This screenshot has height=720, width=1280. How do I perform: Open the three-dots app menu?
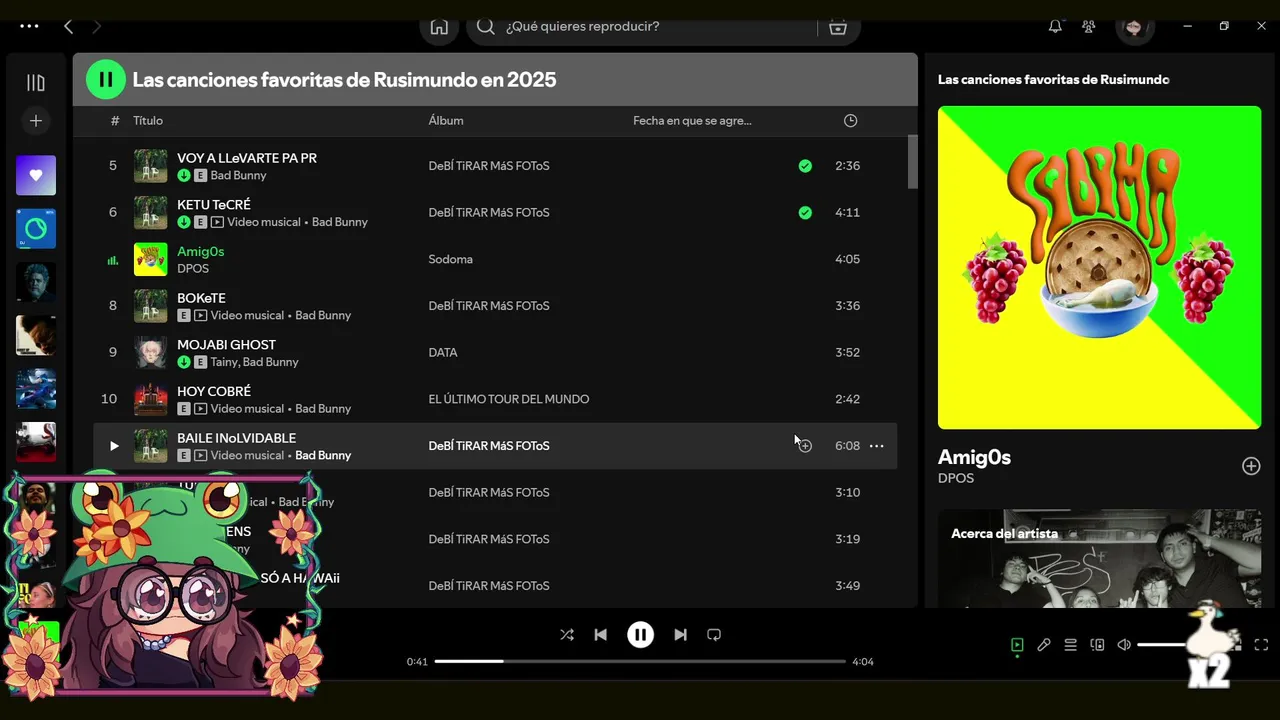[x=29, y=27]
